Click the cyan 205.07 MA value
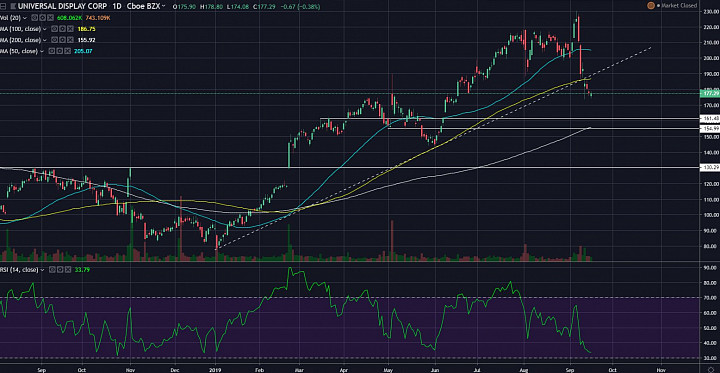 83,51
